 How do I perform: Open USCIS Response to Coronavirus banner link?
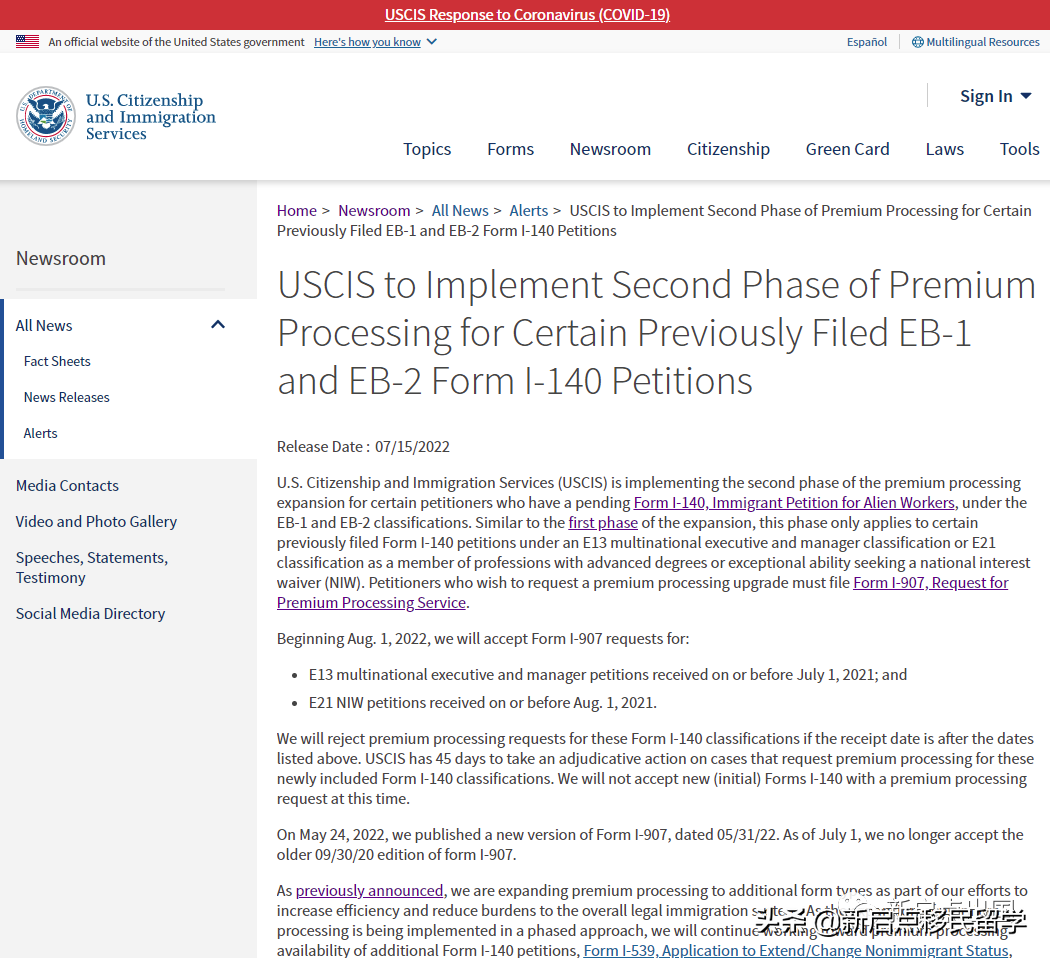click(528, 15)
